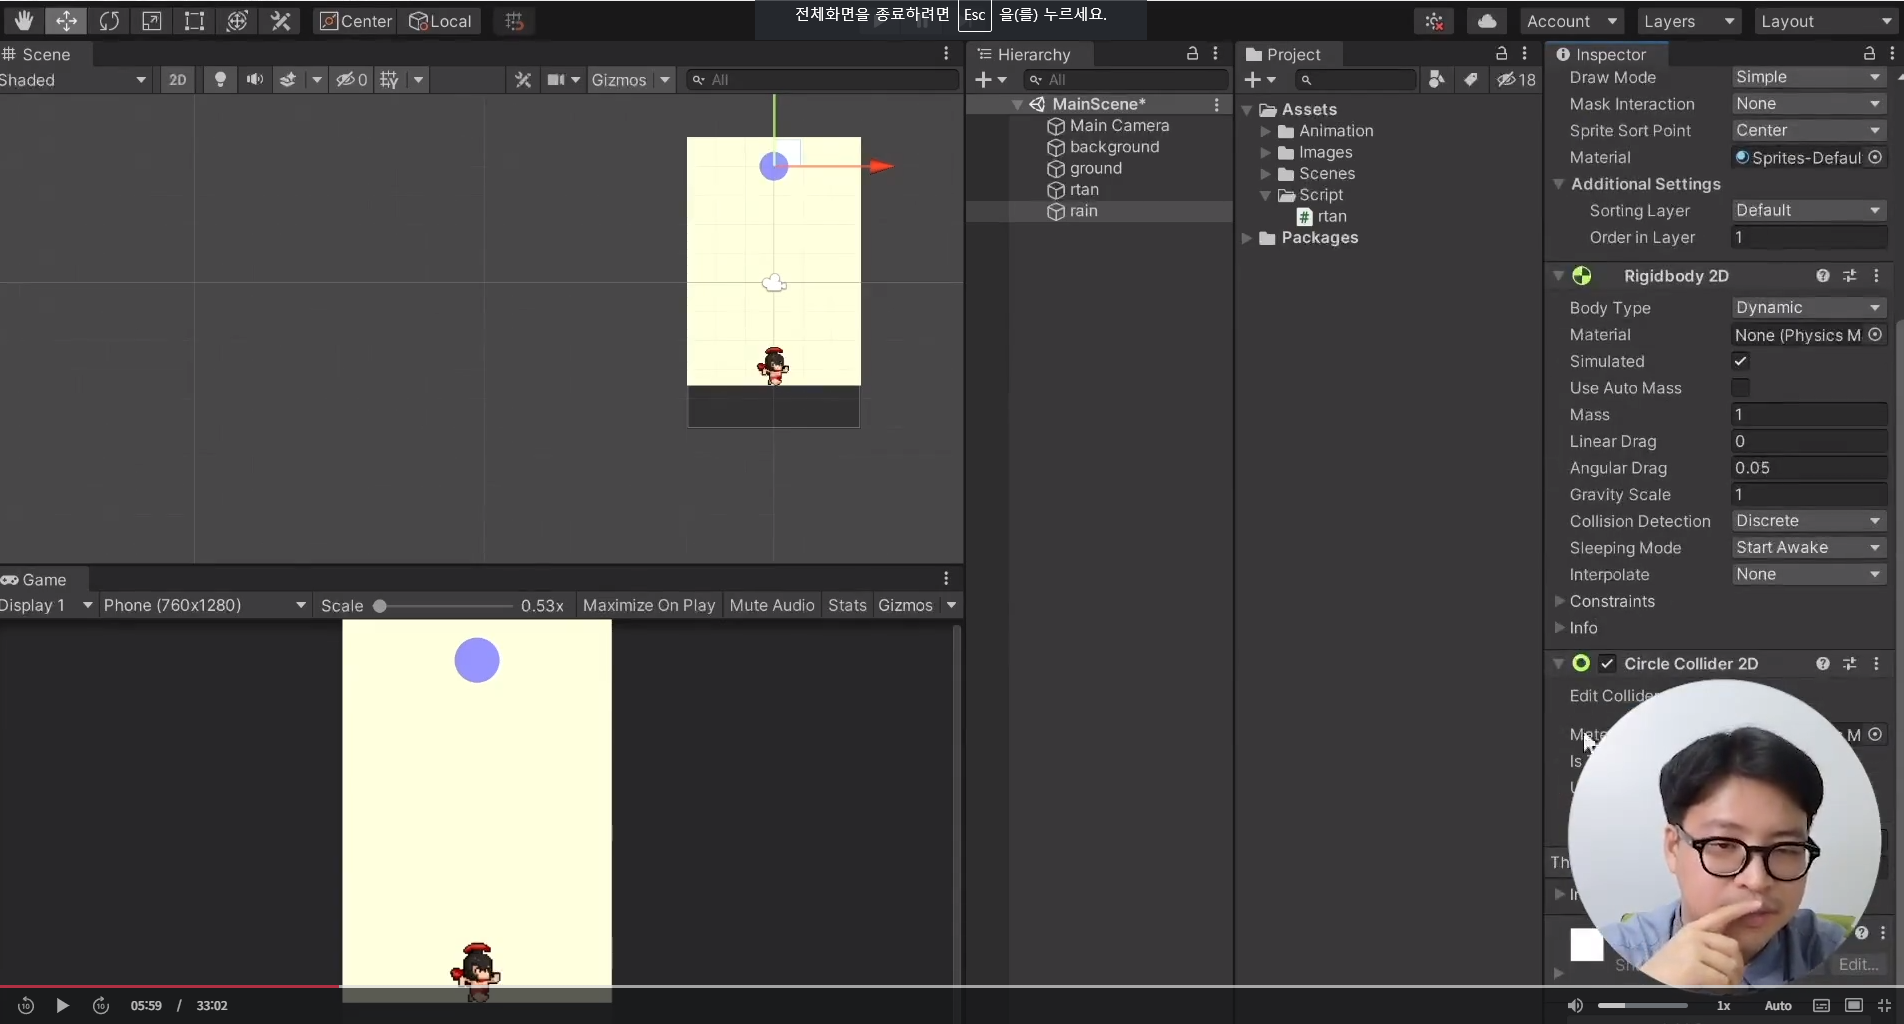Toggle Local handle rotation button
Viewport: 1904px width, 1024px height.
click(440, 21)
